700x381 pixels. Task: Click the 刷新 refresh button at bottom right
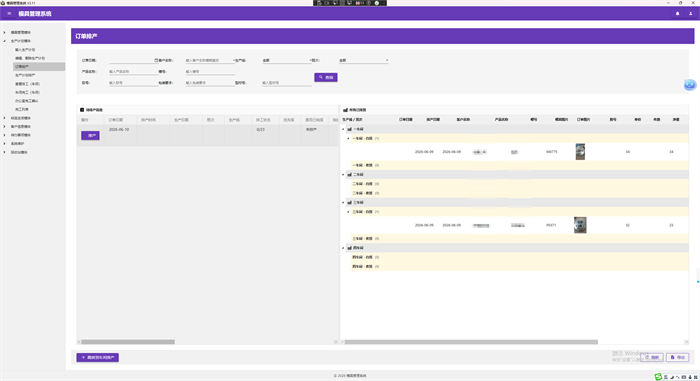651,357
